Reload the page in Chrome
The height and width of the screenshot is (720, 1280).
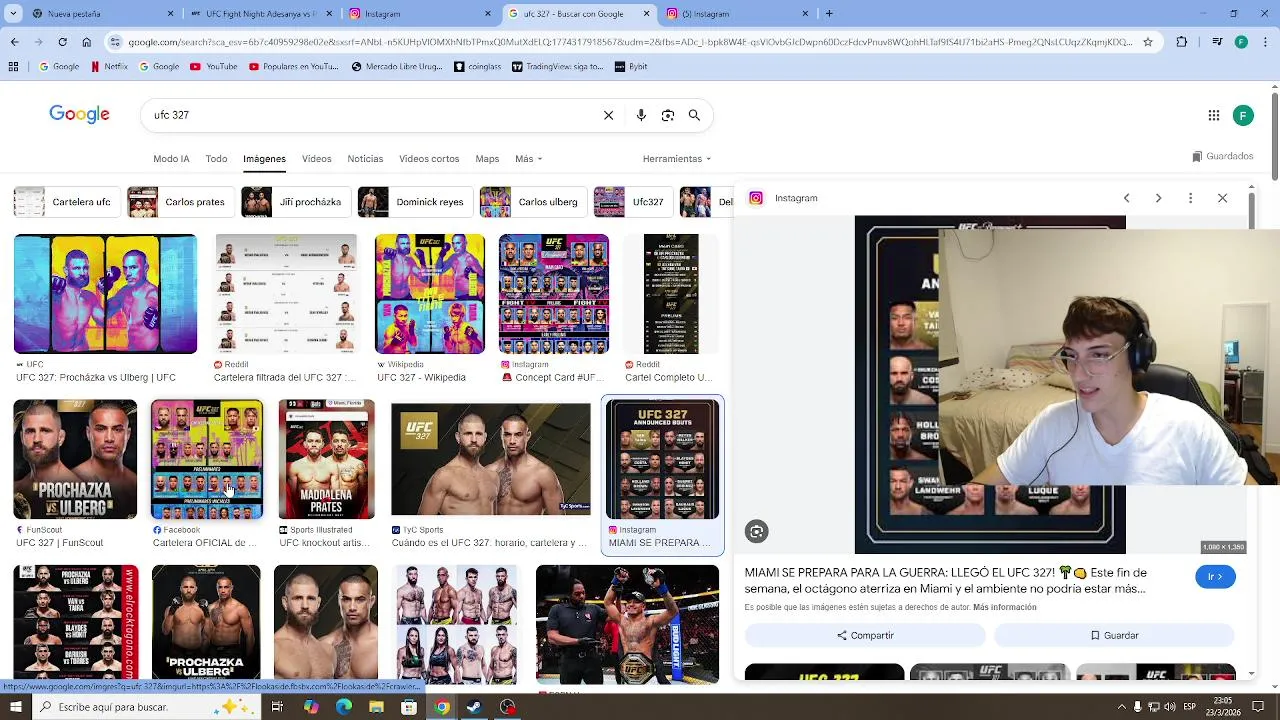coord(62,42)
